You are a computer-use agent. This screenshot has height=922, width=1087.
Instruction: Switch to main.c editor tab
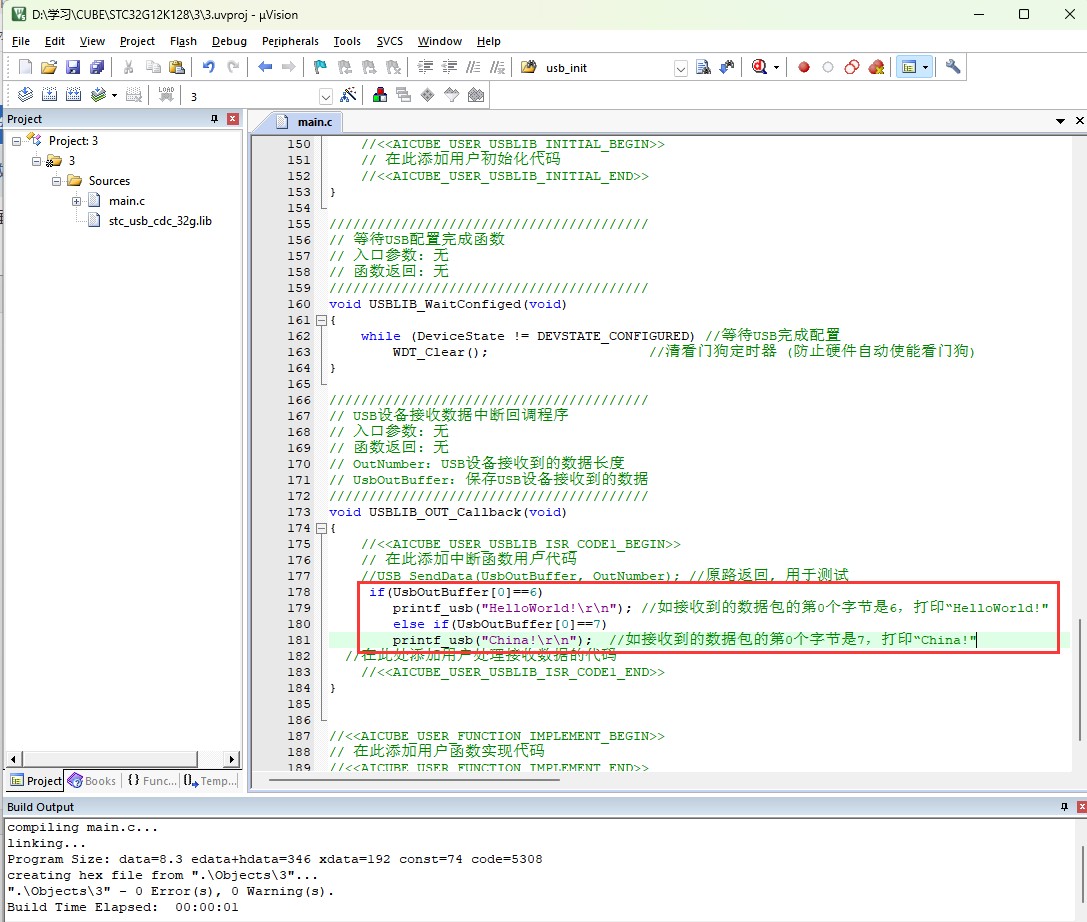(305, 122)
